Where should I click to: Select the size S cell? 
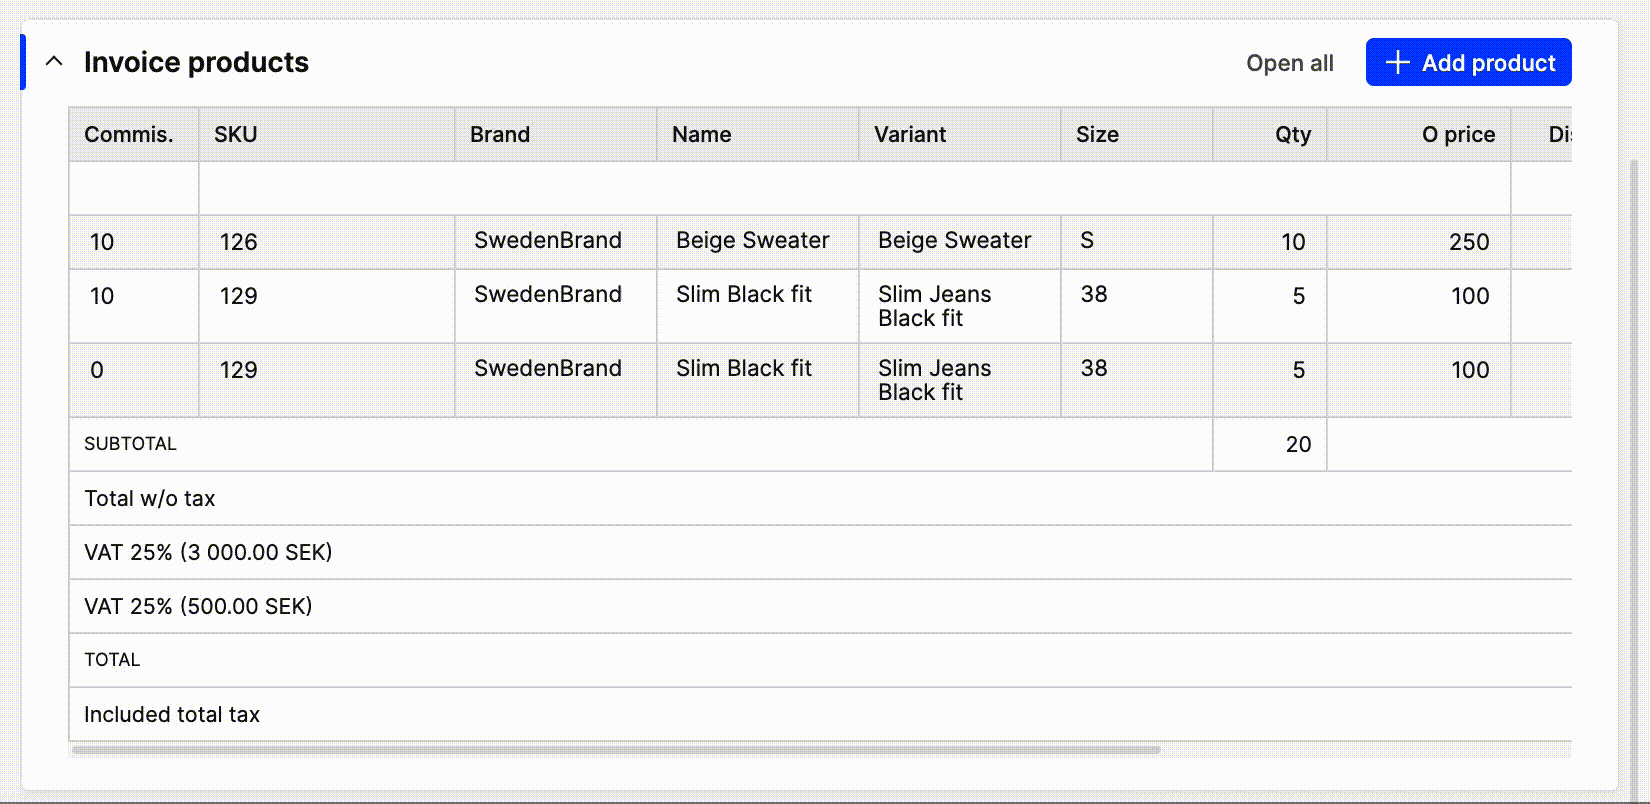tap(1087, 241)
